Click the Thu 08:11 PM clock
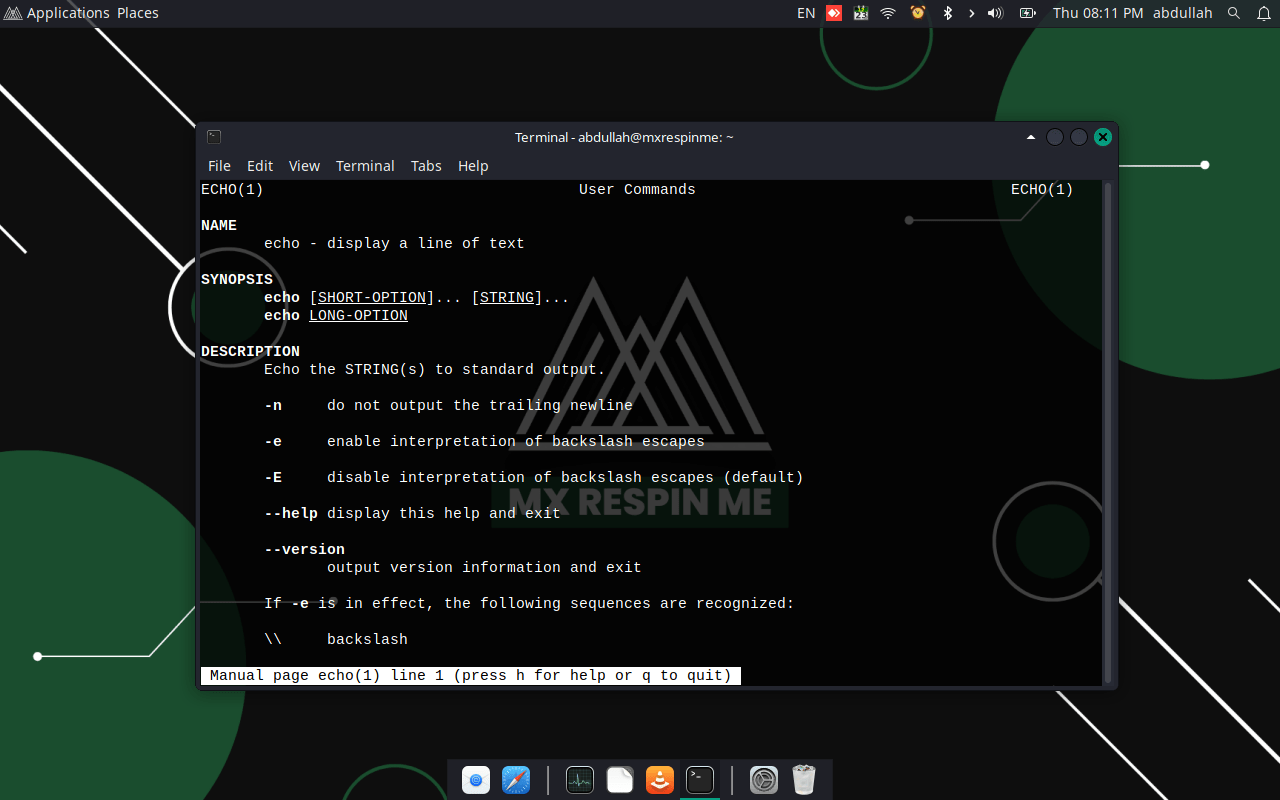1280x800 pixels. [x=1098, y=13]
